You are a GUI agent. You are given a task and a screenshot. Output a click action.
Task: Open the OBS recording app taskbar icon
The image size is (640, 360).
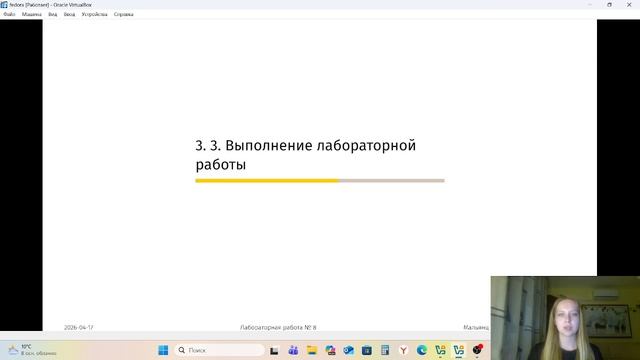(477, 350)
